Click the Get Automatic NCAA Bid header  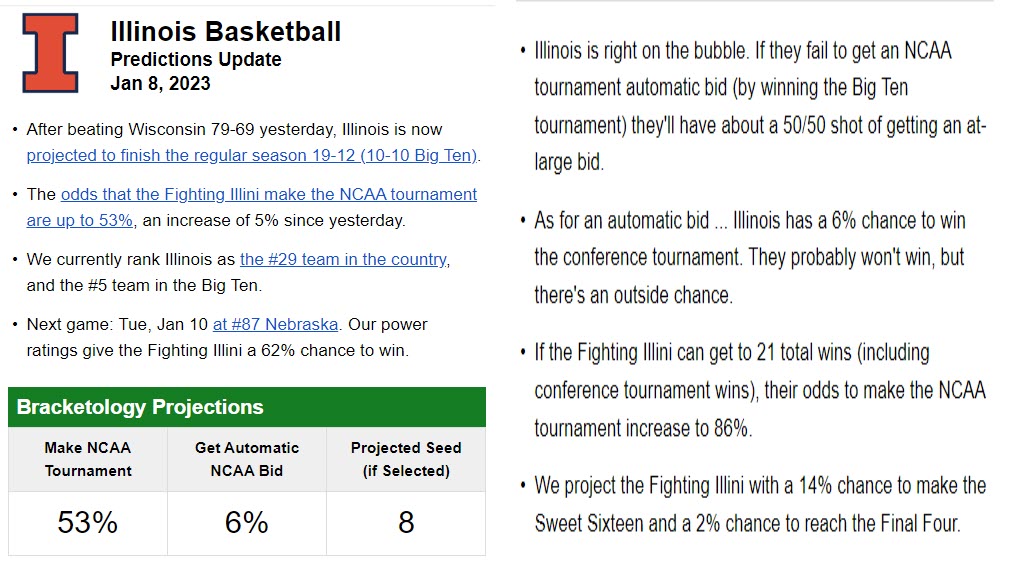[247, 459]
